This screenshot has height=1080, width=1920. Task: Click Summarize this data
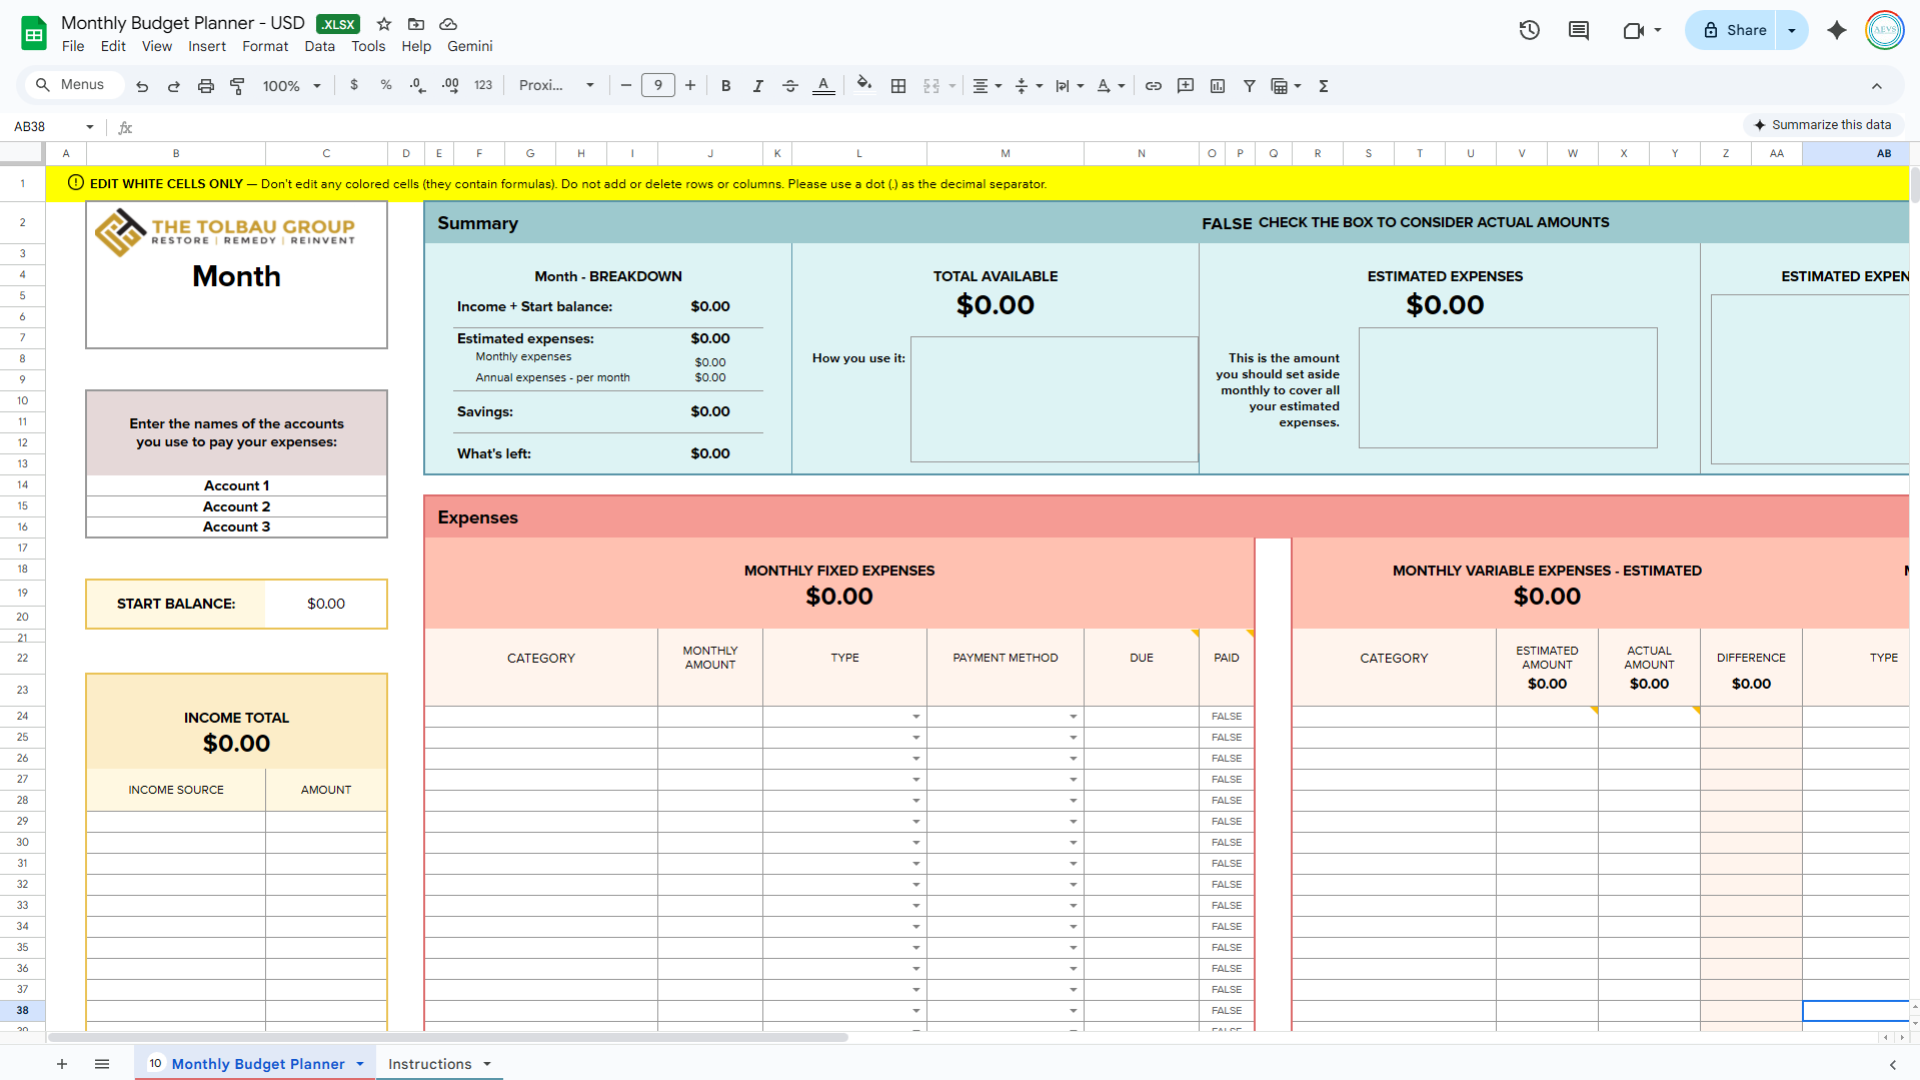(x=1822, y=124)
